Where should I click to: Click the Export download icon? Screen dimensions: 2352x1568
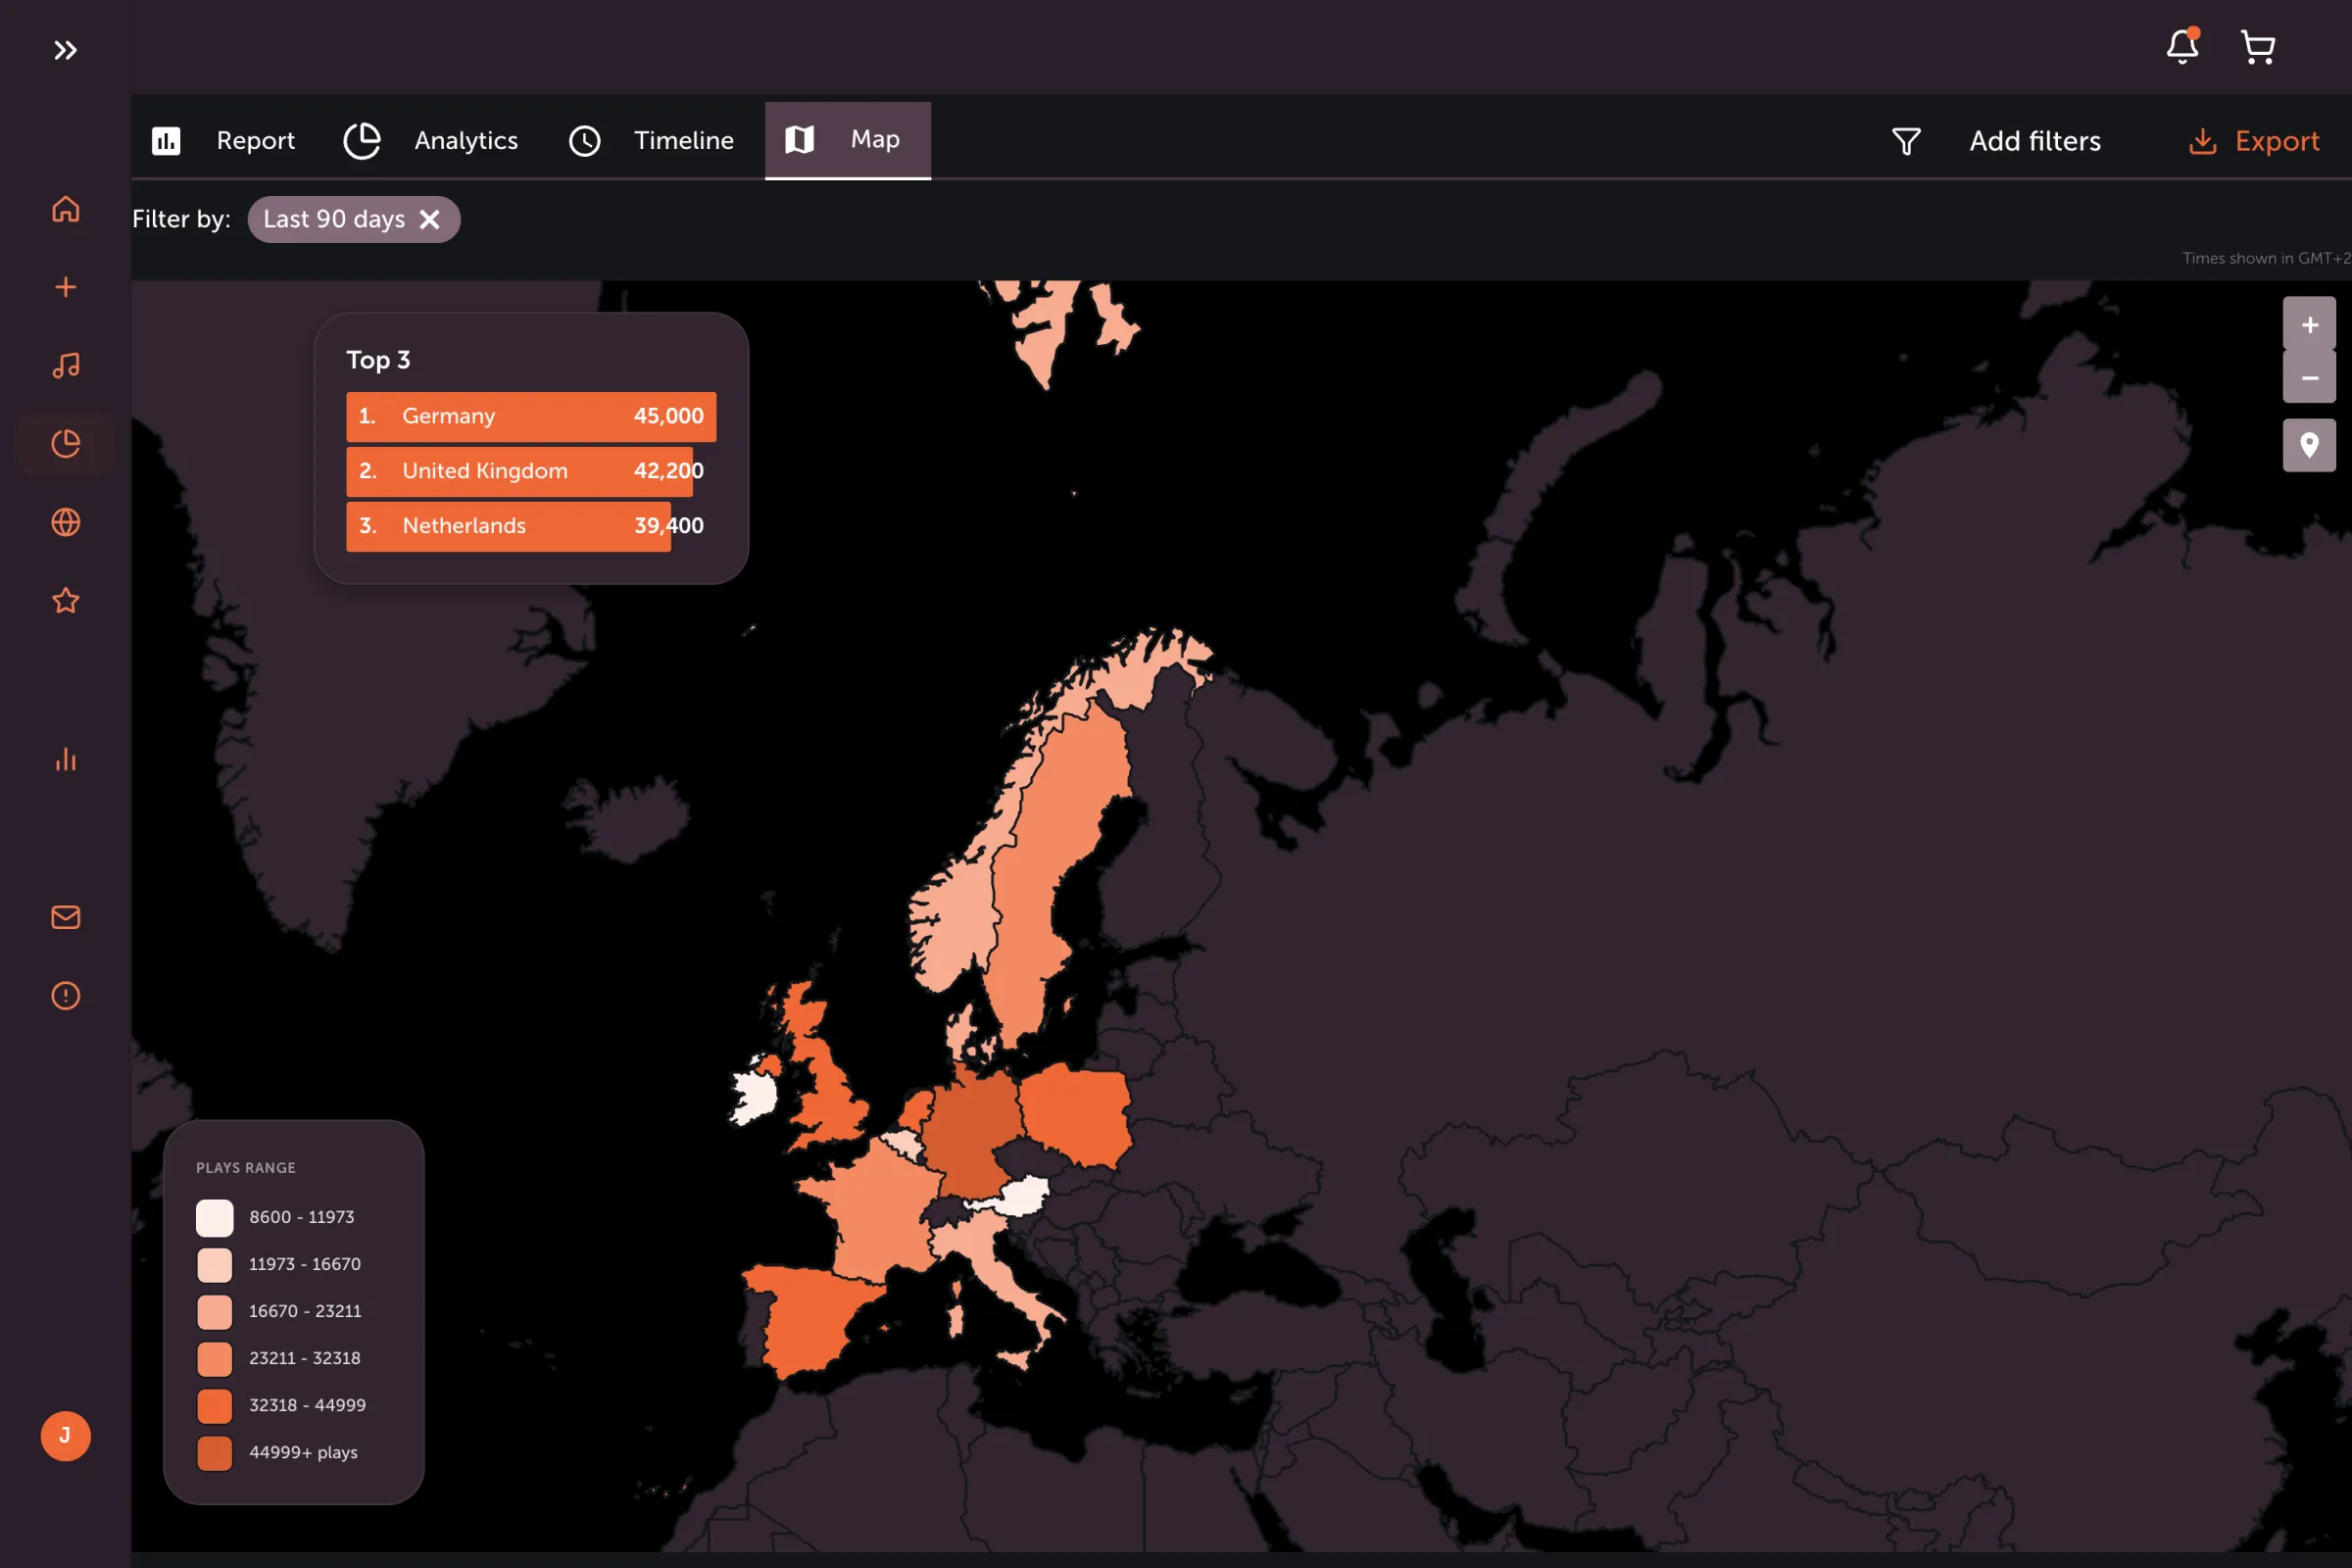(2202, 141)
